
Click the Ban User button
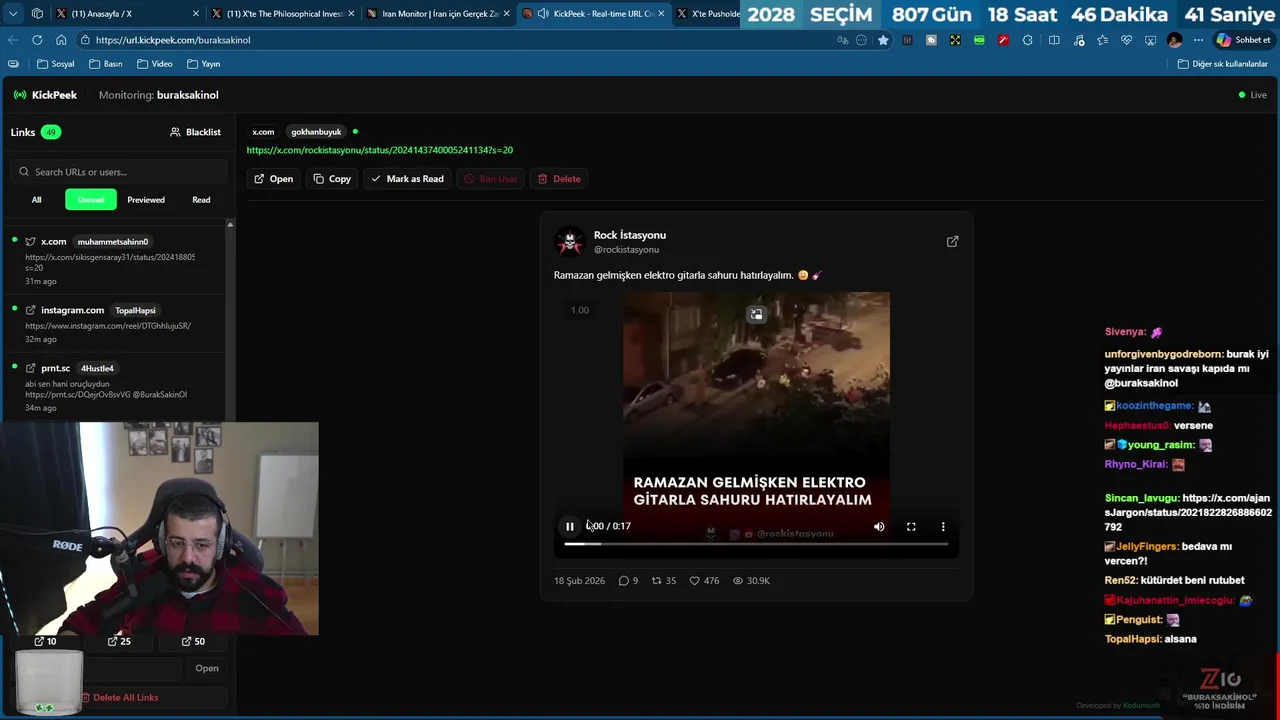491,179
